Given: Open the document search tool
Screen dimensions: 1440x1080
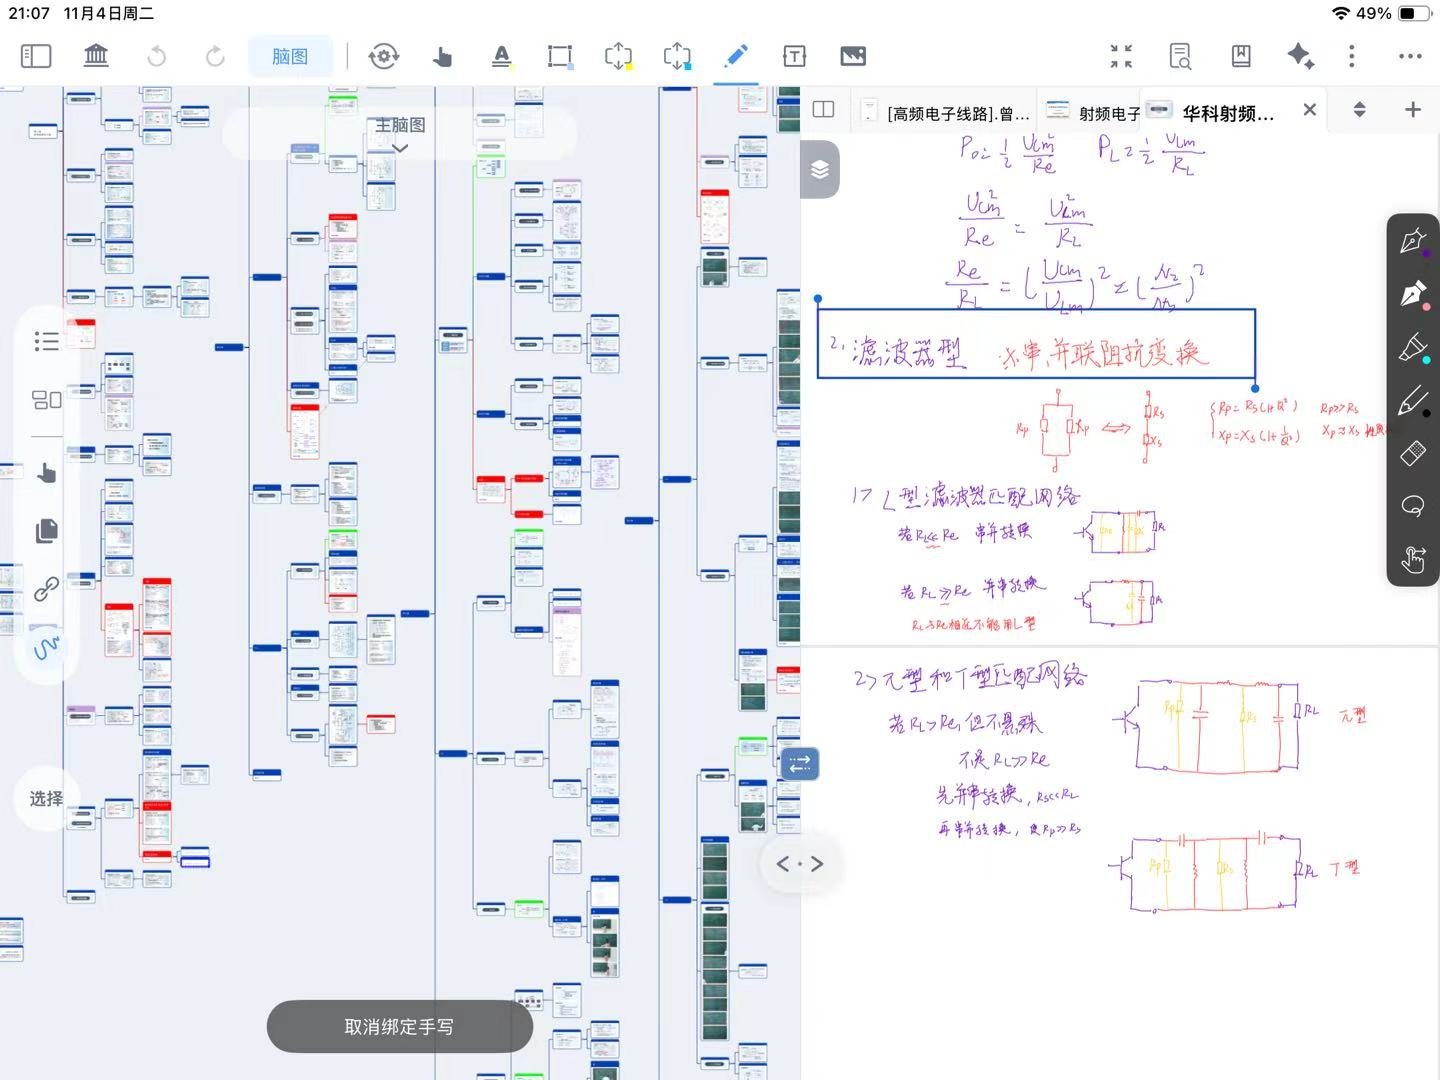Looking at the screenshot, I should click(1180, 56).
